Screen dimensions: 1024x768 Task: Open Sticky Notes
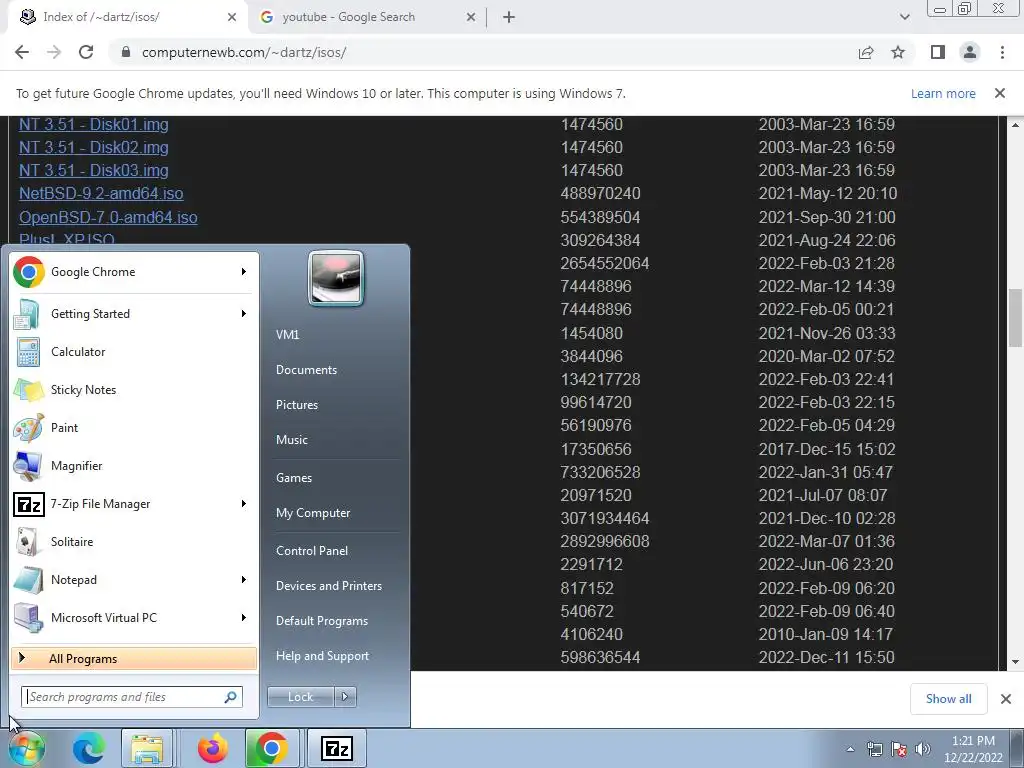(134, 389)
